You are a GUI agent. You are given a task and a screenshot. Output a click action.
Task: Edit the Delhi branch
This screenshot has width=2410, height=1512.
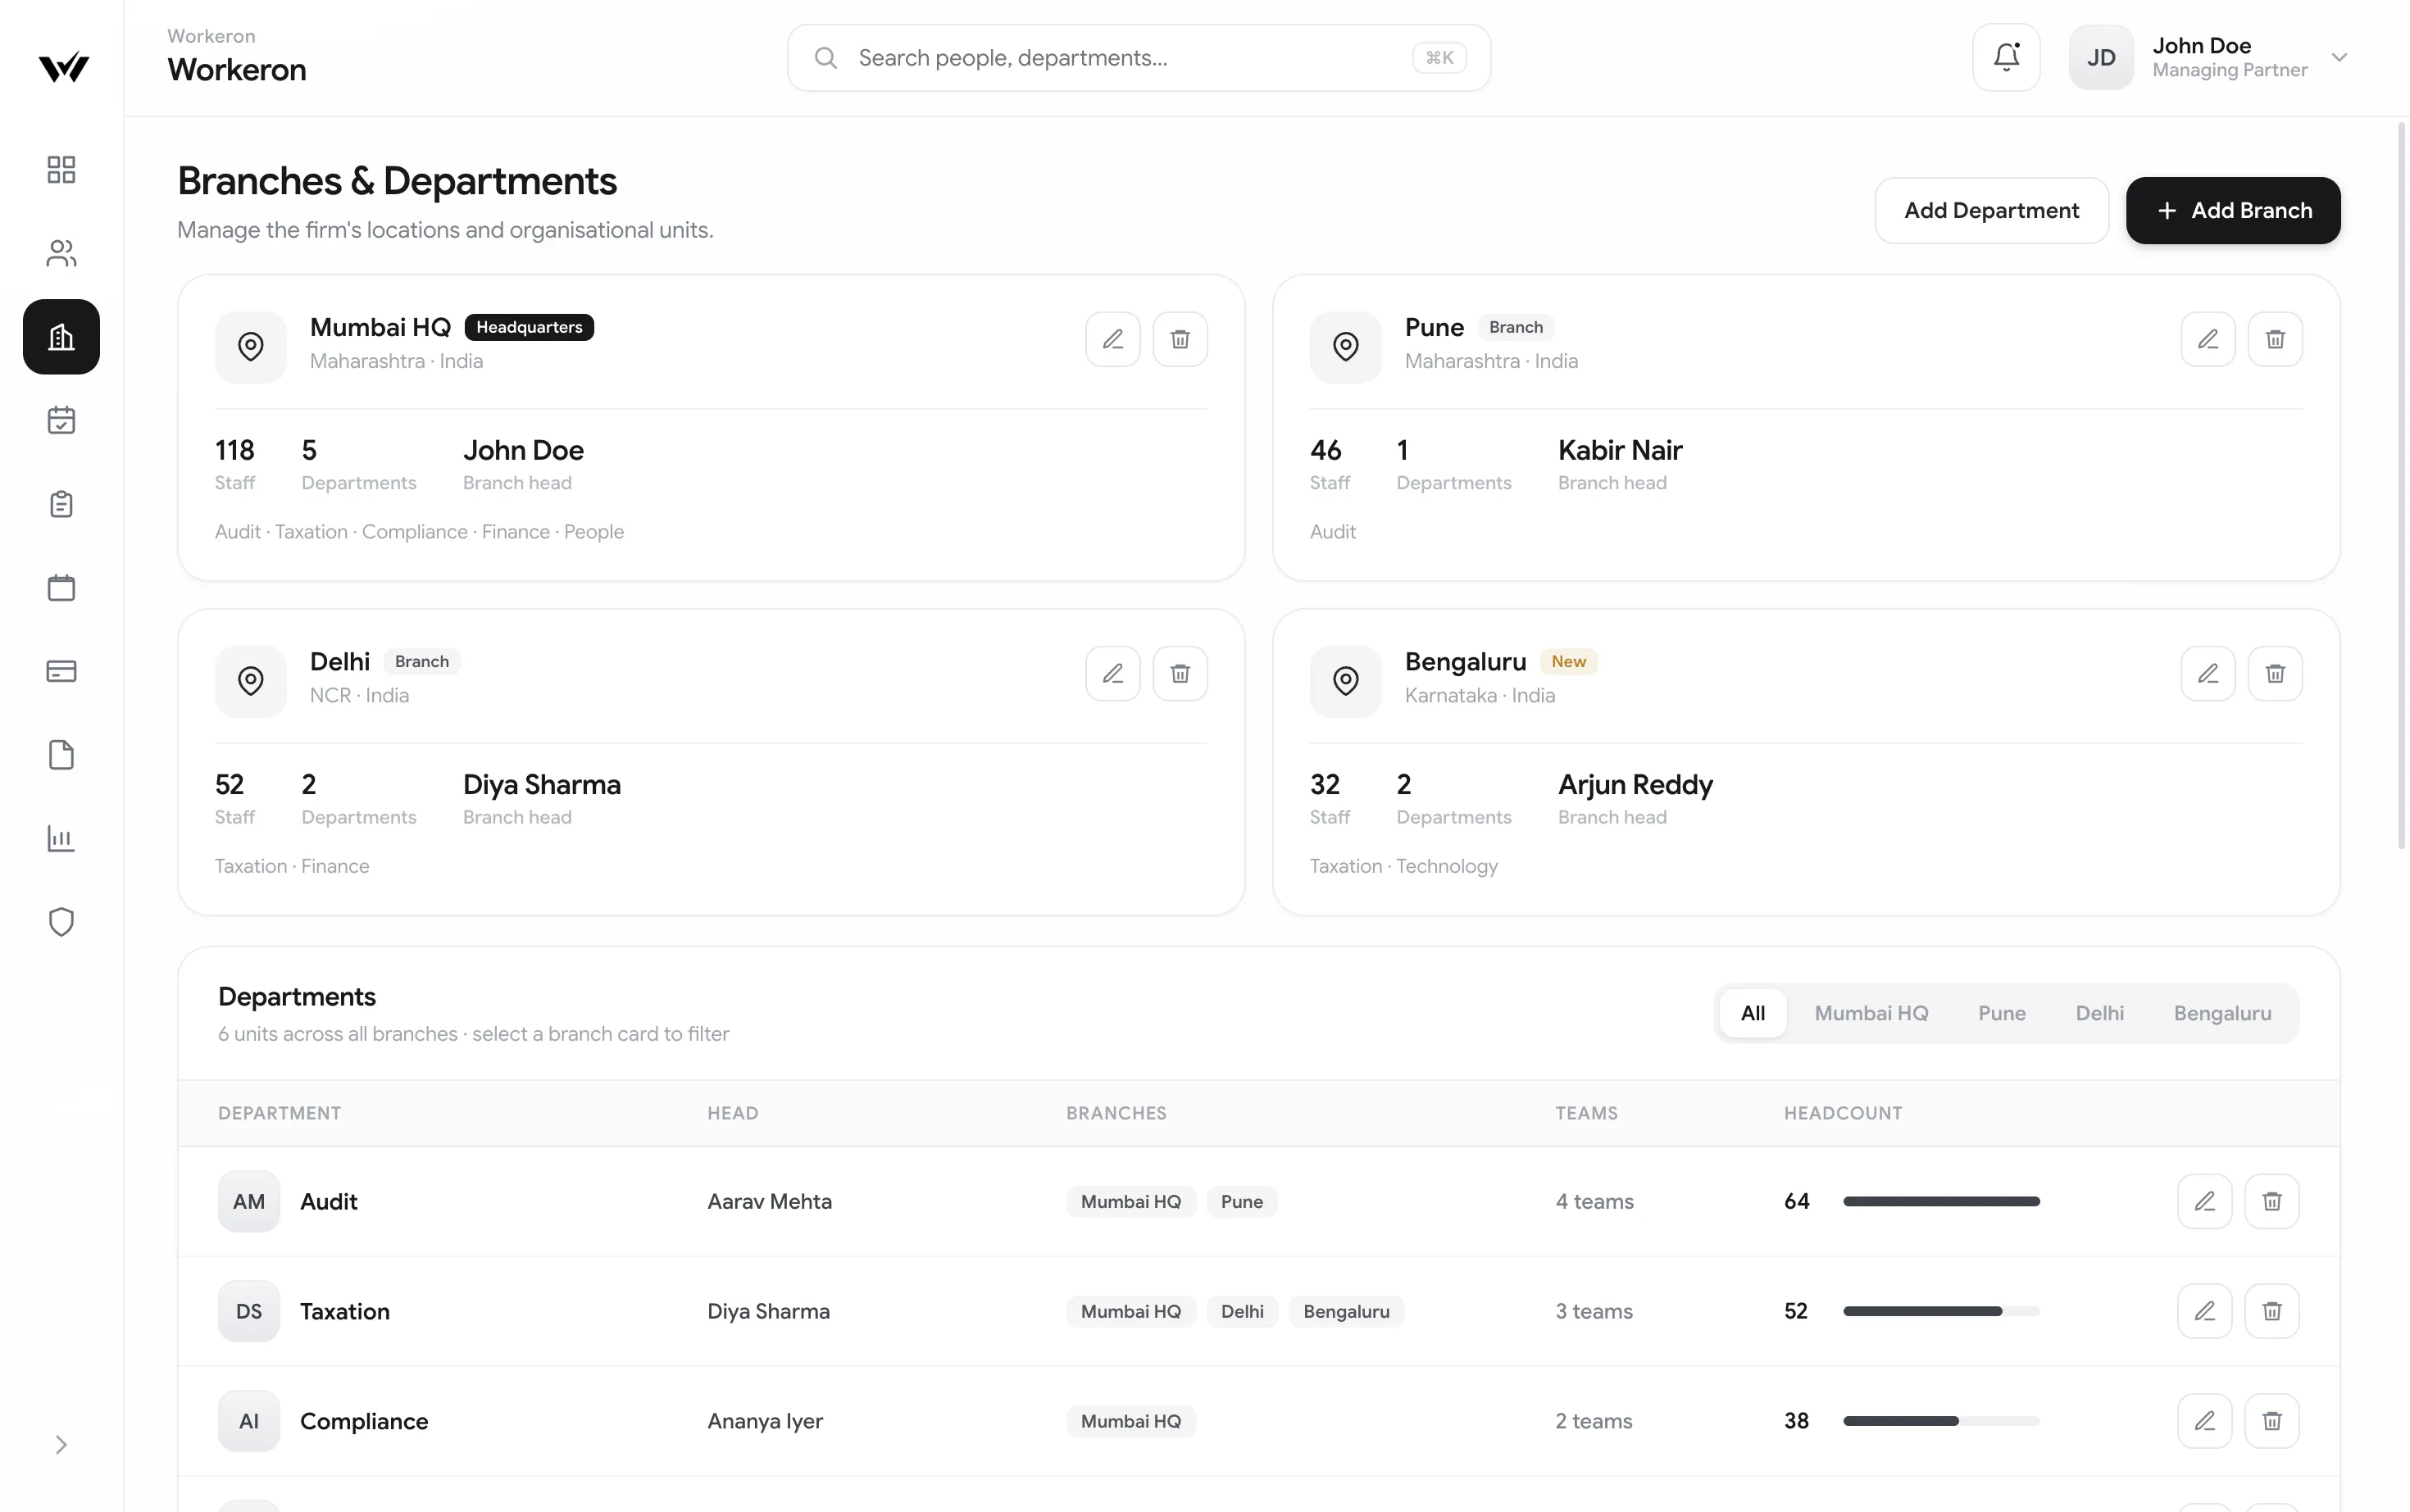(x=1113, y=673)
